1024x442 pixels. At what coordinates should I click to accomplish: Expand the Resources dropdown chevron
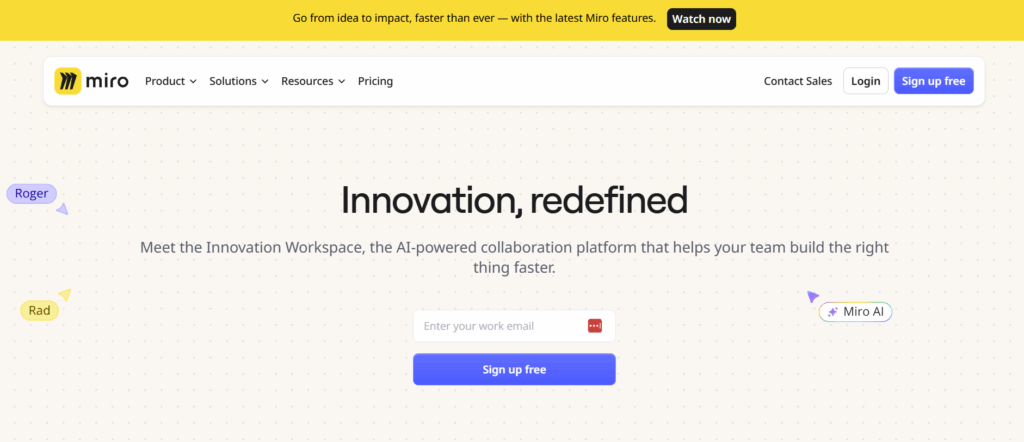[341, 82]
